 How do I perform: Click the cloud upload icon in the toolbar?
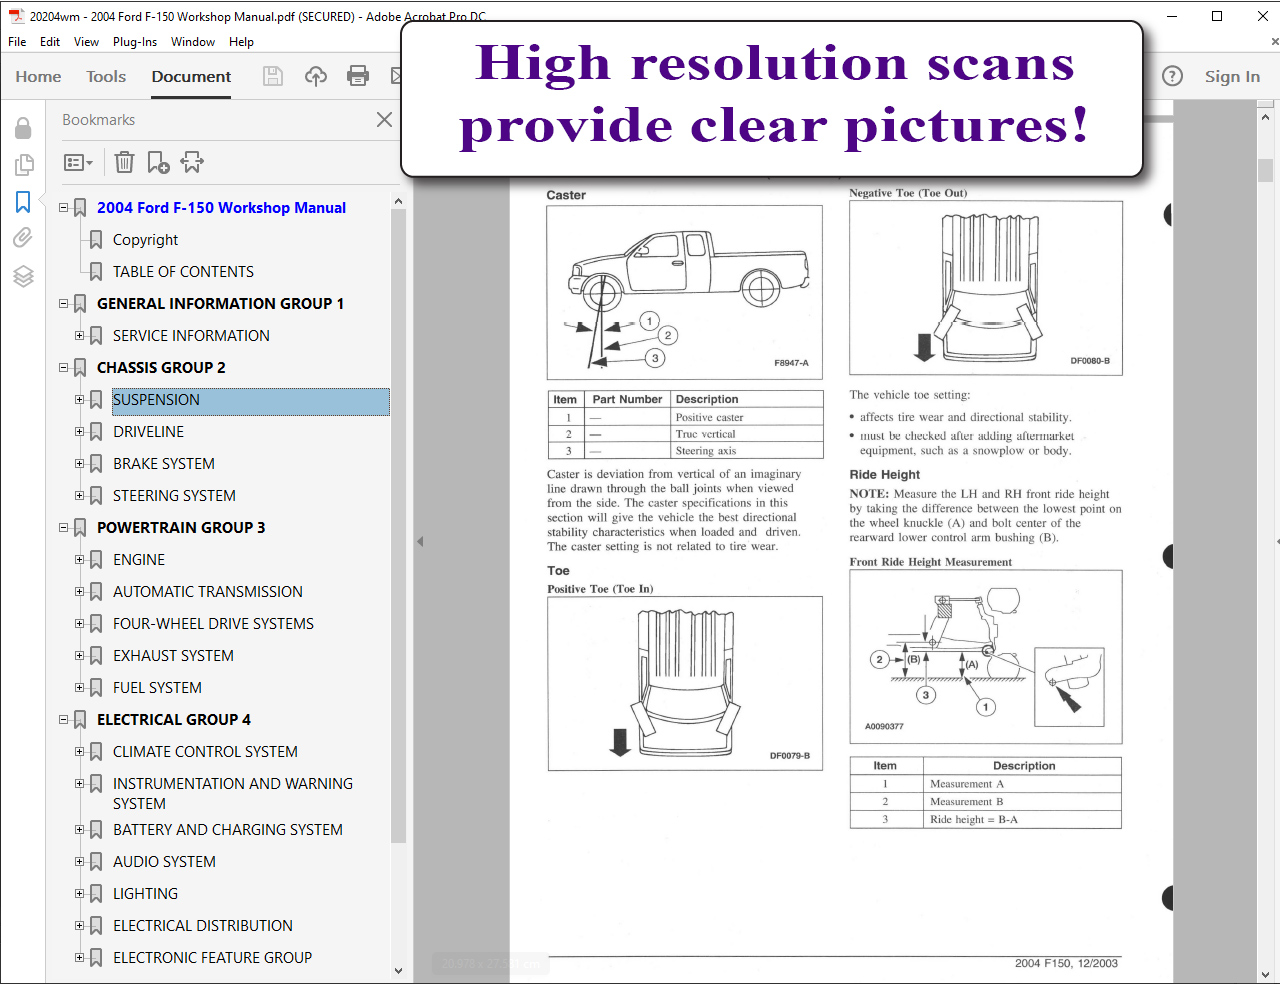[316, 76]
